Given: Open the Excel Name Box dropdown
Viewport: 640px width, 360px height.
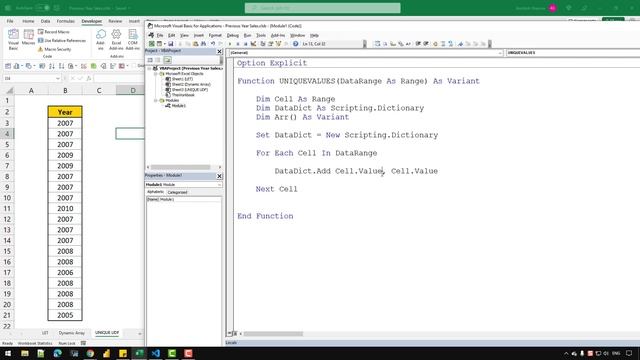Looking at the screenshot, I should 58,78.
